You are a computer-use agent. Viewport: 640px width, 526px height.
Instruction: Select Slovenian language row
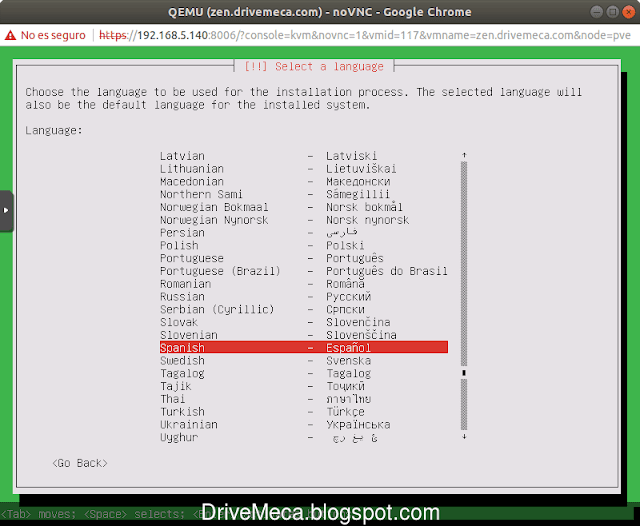pos(304,335)
